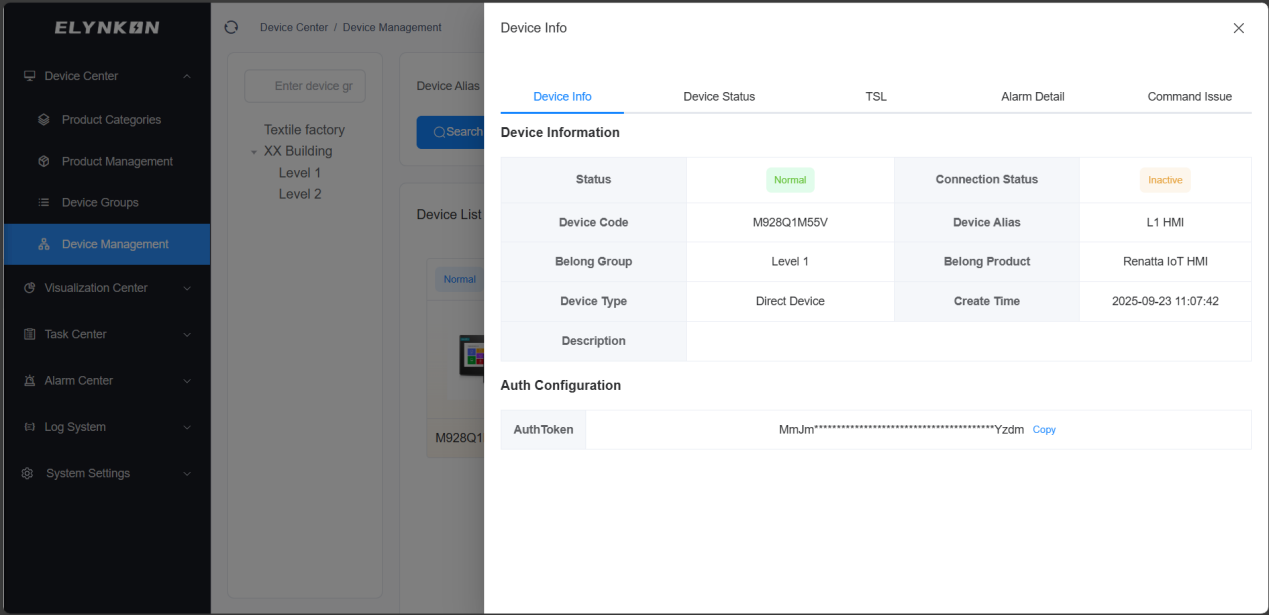Screen dimensions: 1269x615
Task: Expand the System Settings chevron
Action: [x=187, y=474]
